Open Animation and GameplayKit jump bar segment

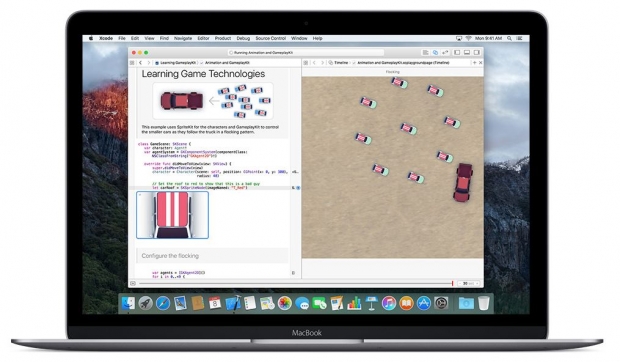pos(225,63)
